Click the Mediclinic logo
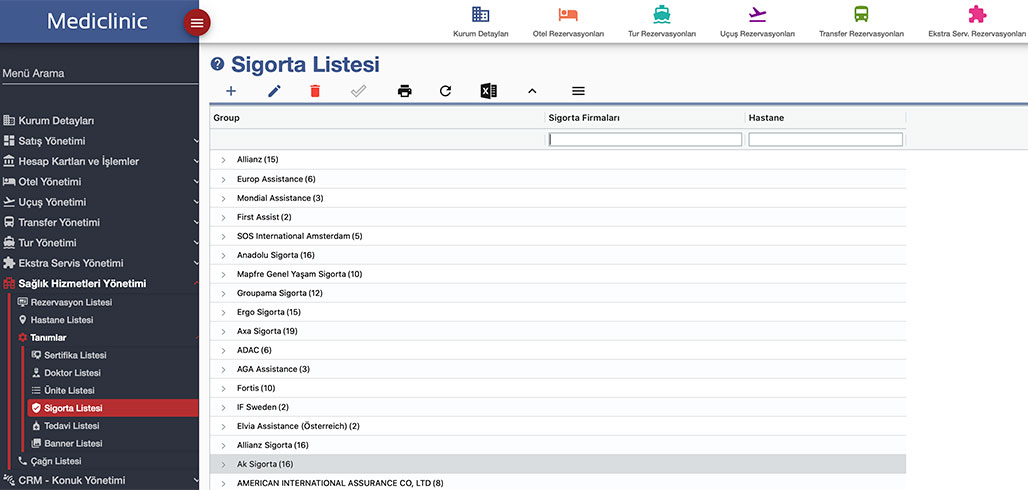This screenshot has width=1028, height=490. (x=97, y=21)
